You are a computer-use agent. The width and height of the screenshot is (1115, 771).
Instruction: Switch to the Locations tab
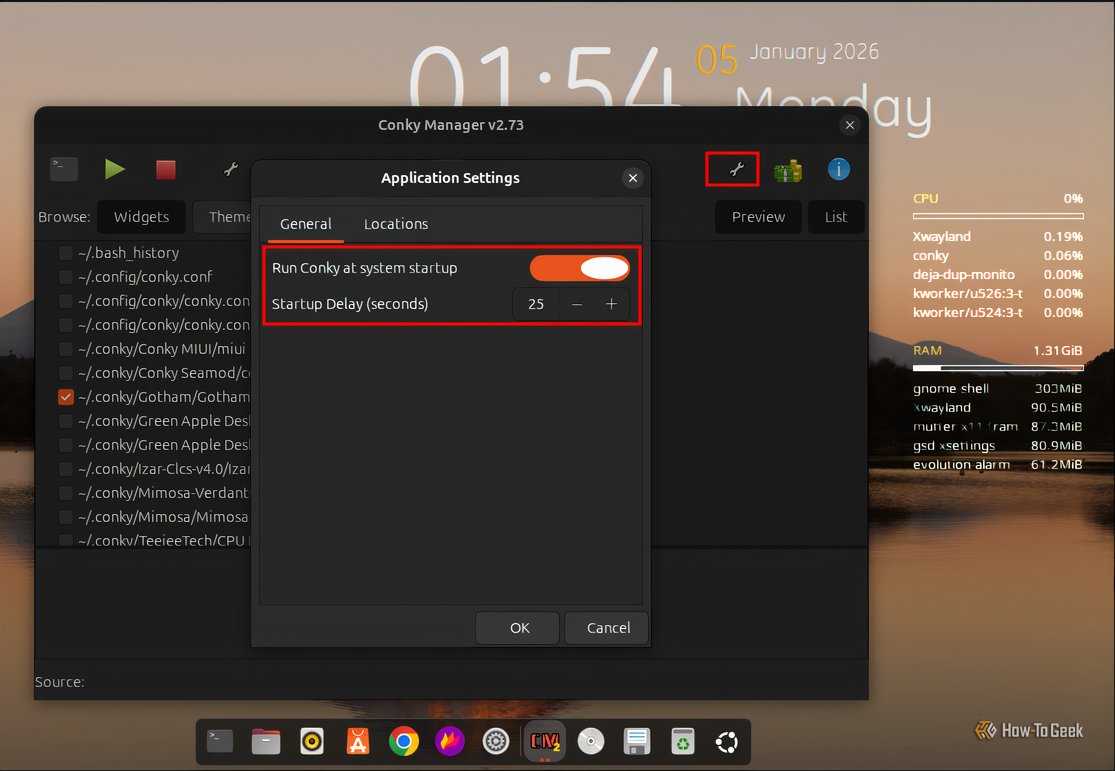tap(395, 224)
